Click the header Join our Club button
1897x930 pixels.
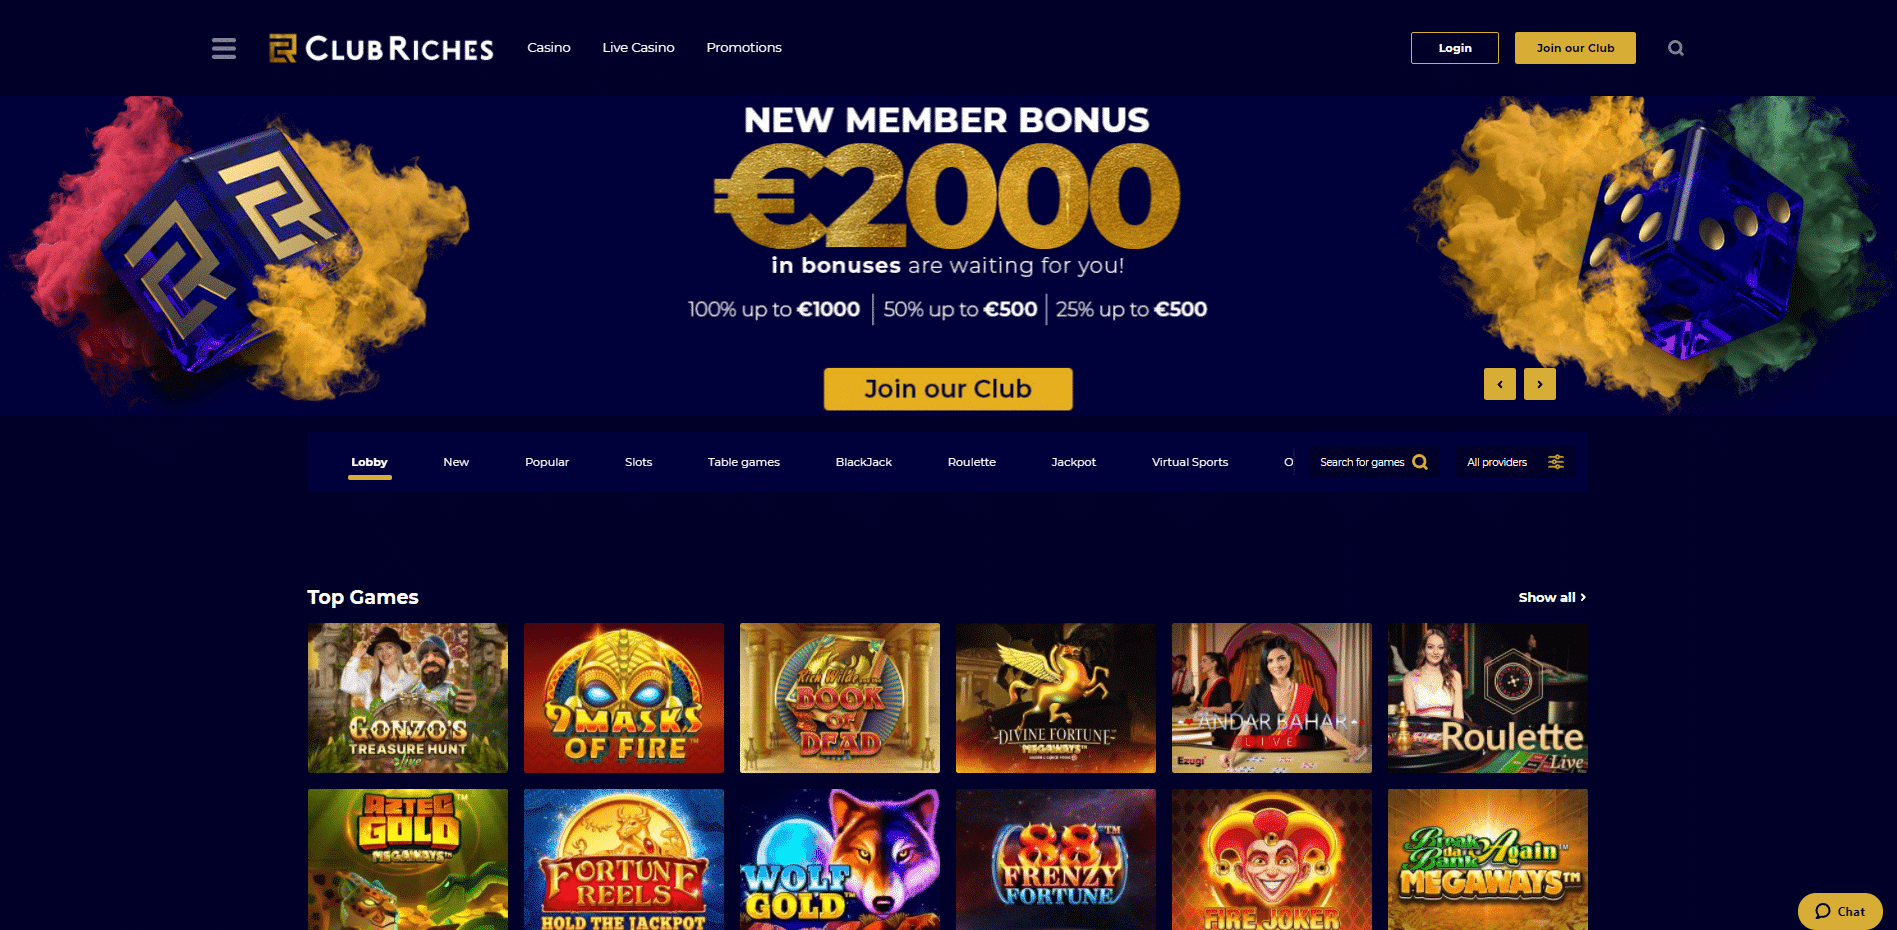[1575, 48]
